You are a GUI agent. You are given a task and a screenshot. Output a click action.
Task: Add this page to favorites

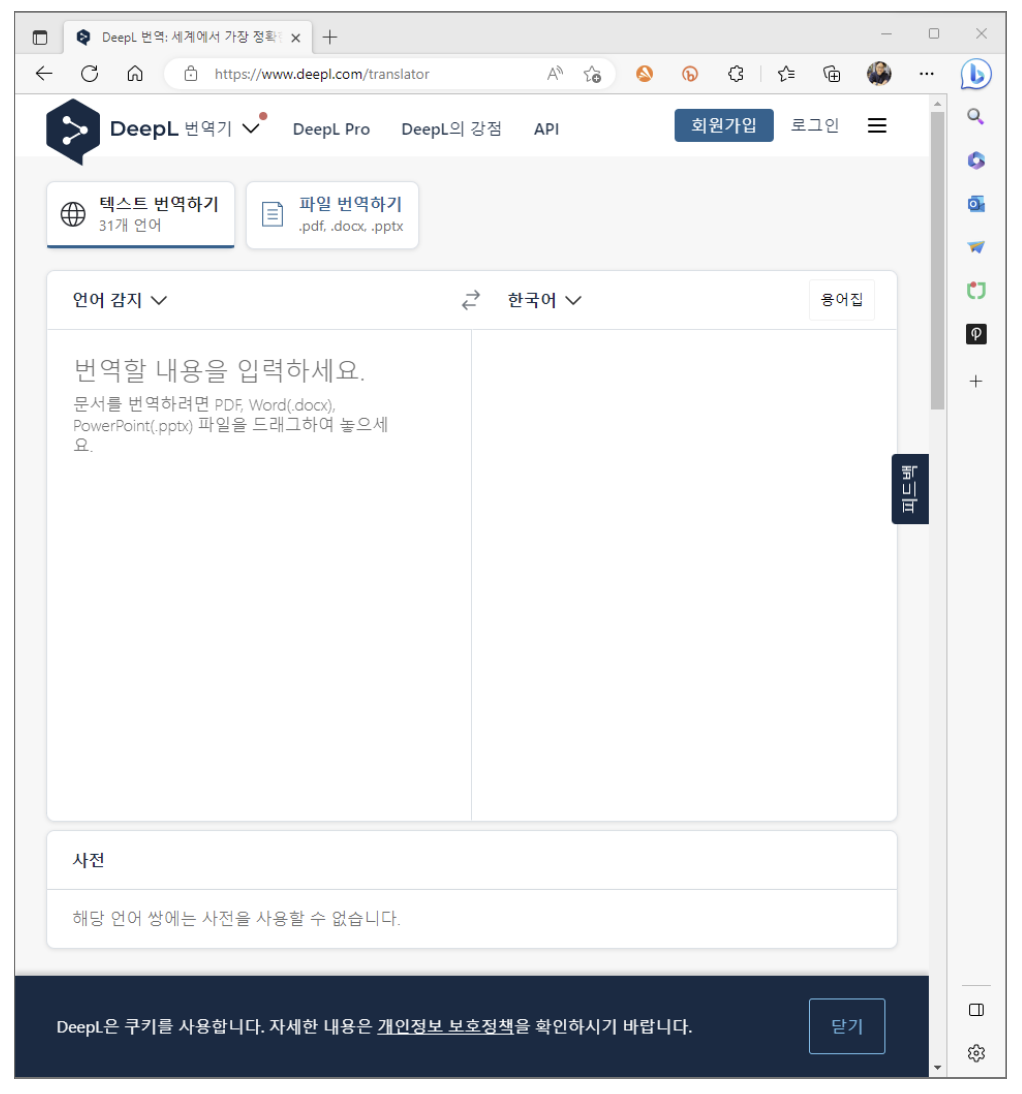point(592,74)
